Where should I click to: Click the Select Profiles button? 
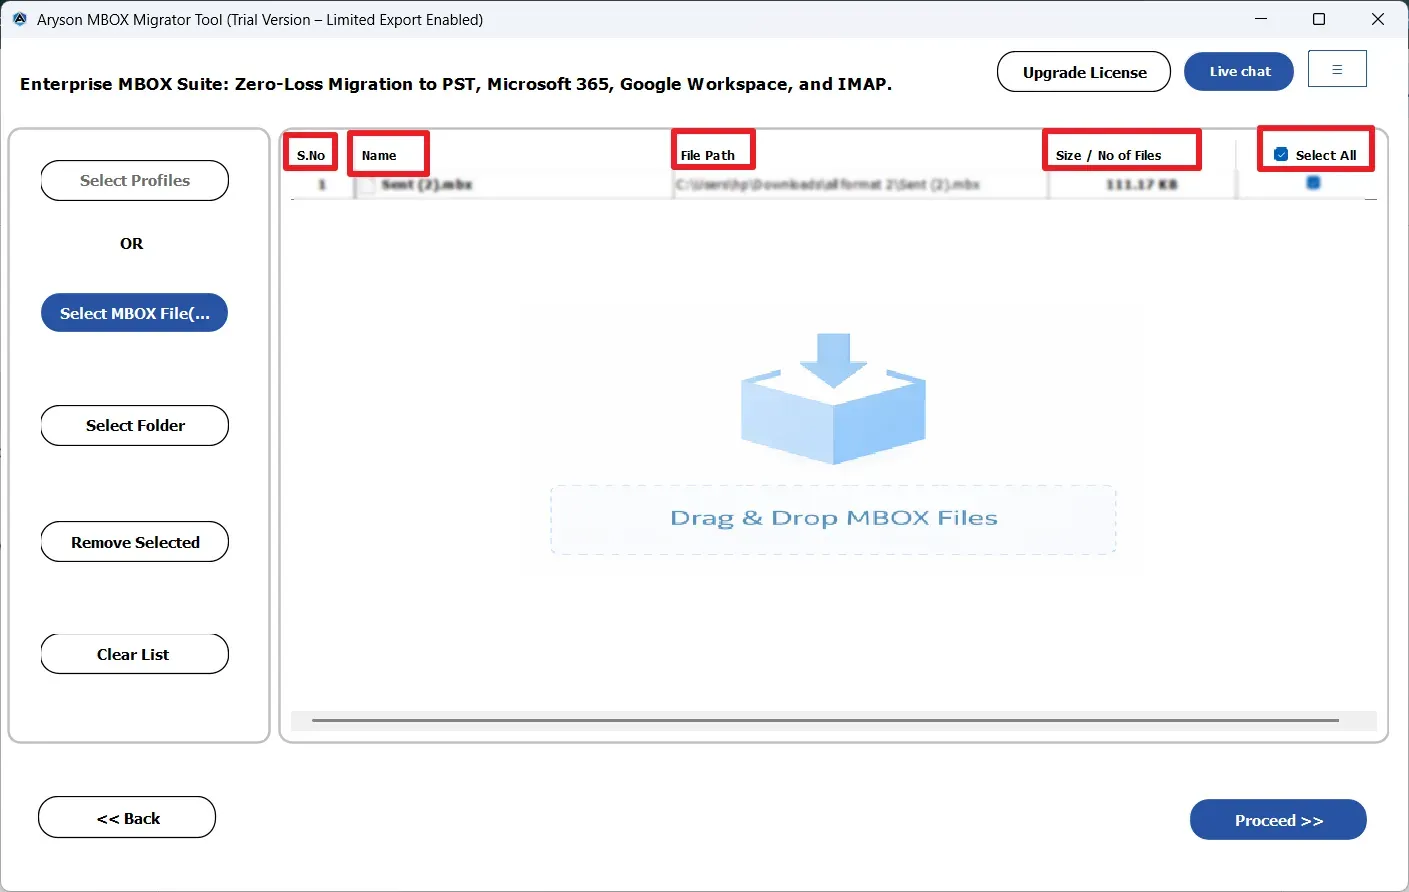[135, 181]
